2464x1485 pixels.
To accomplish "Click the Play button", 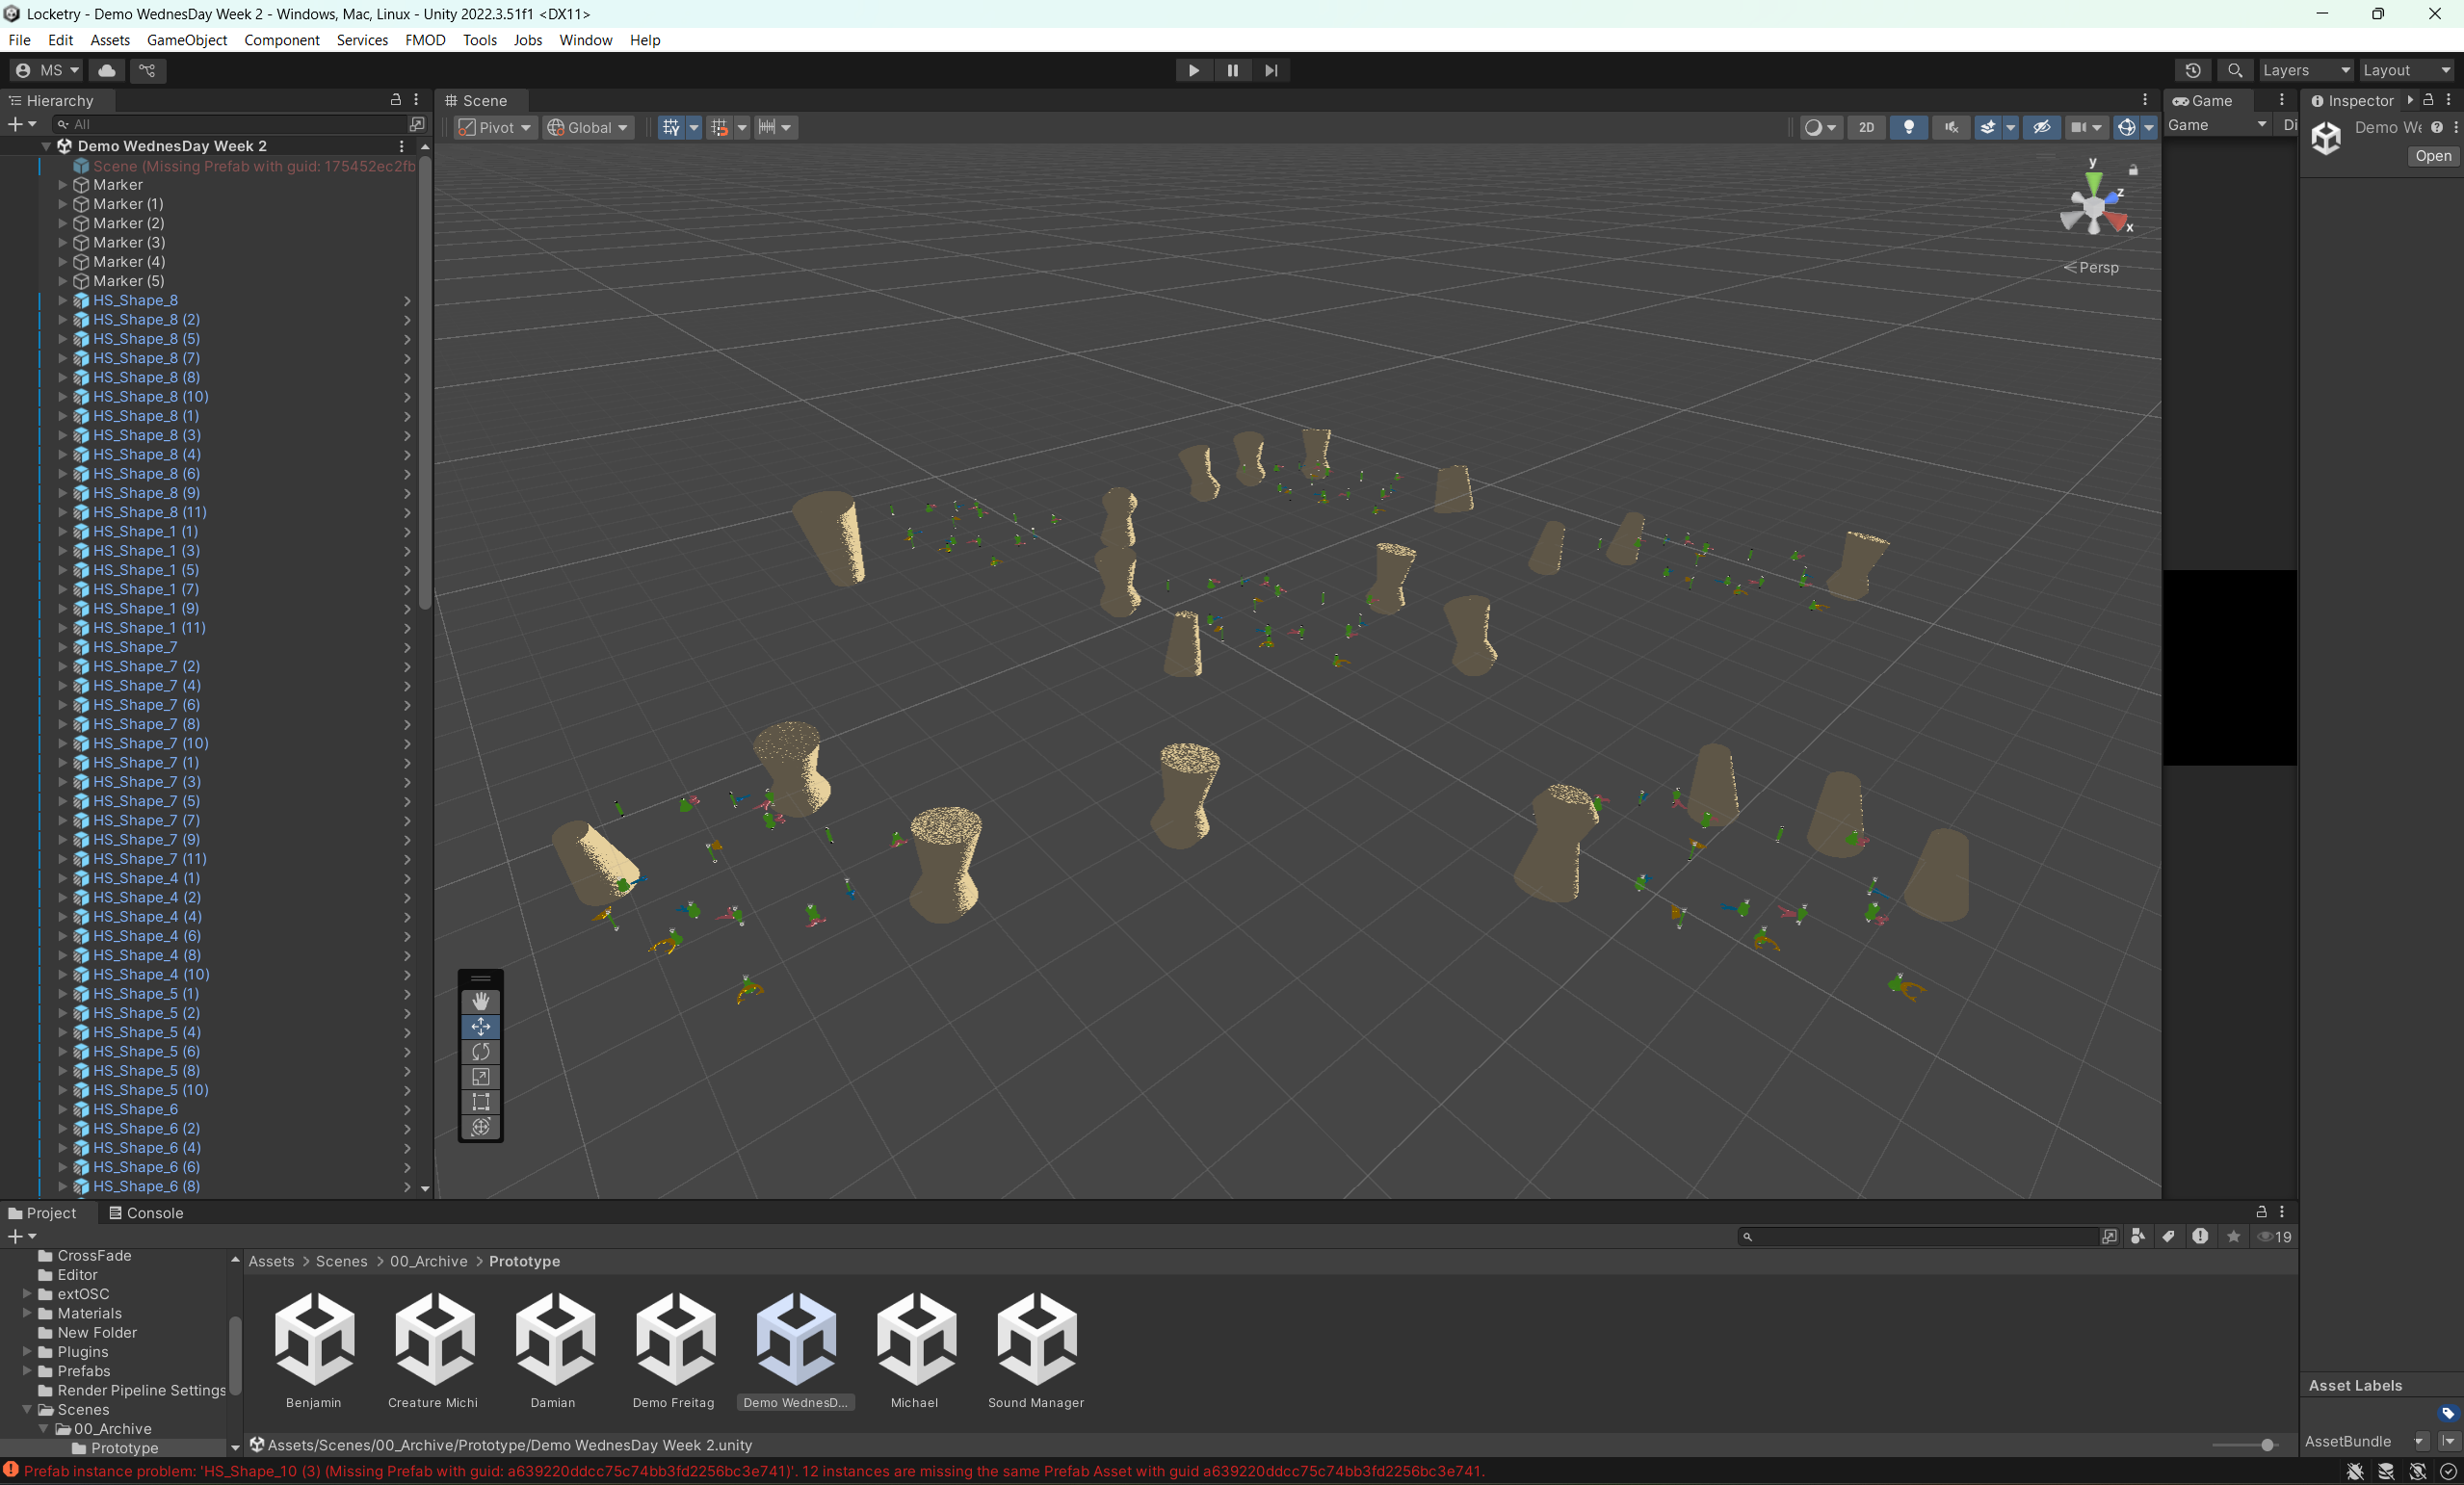I will [1193, 70].
